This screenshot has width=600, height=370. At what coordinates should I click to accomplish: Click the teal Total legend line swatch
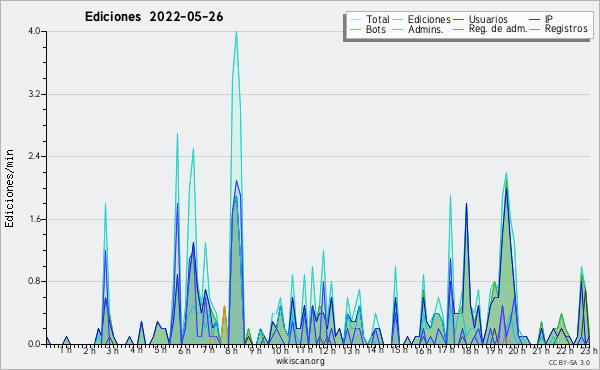click(x=355, y=20)
